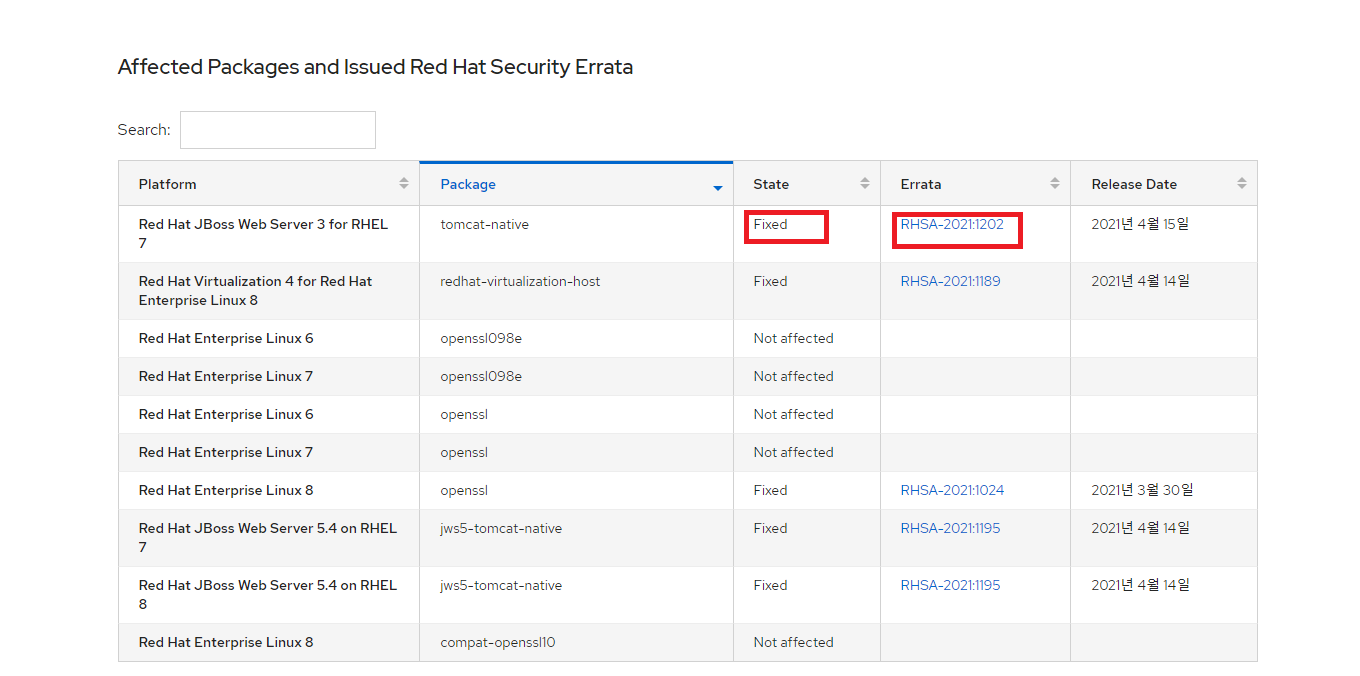Viewport: 1360px width, 676px height.
Task: Click jws5-tomcat-native cell in RHEL 7 row
Action: pos(577,538)
